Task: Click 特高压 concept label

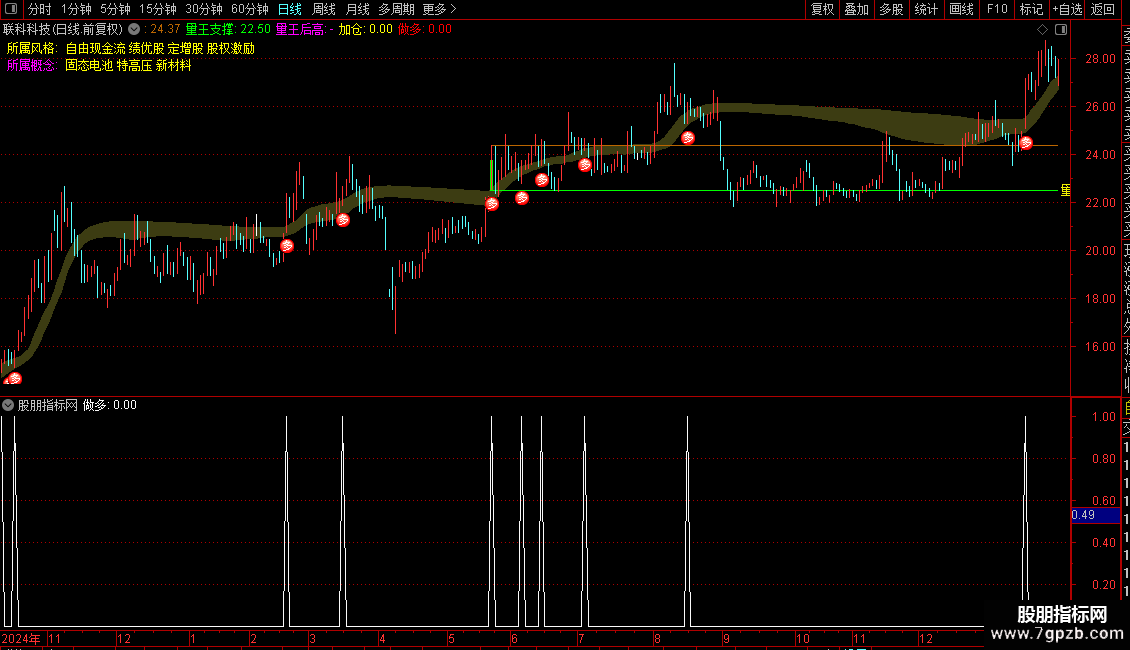Action: click(x=135, y=65)
